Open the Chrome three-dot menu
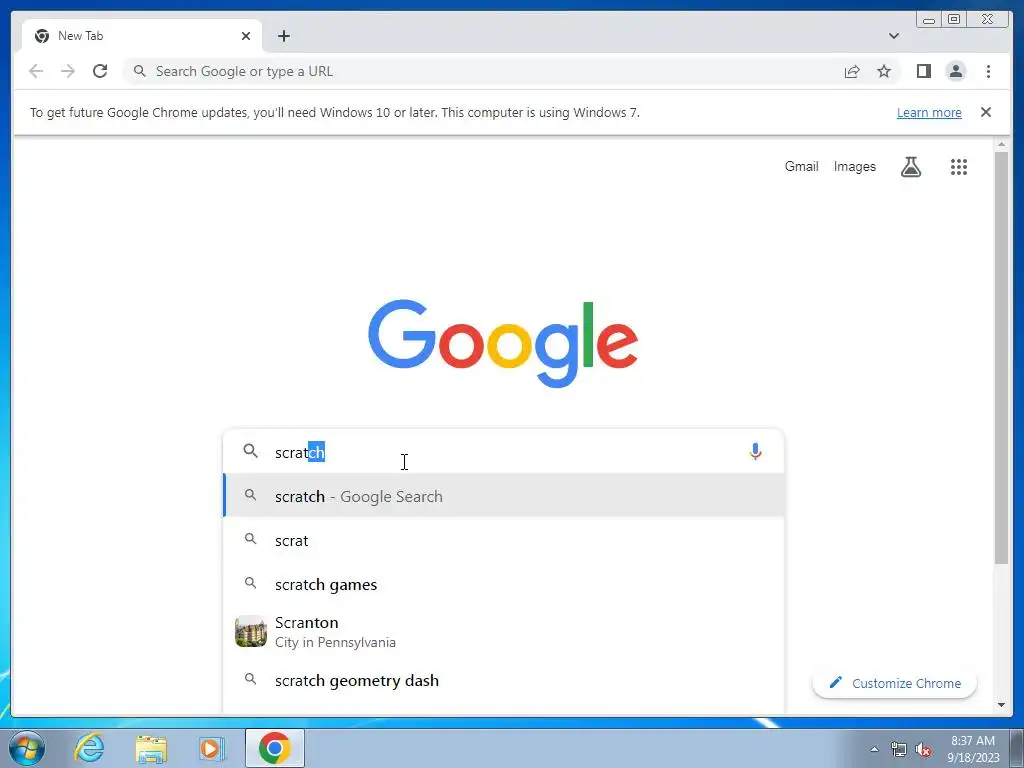The width and height of the screenshot is (1024, 768). click(x=988, y=71)
